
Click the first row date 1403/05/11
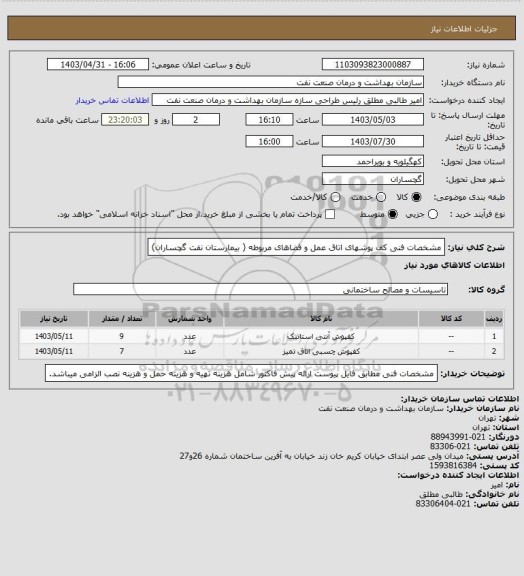(54, 336)
